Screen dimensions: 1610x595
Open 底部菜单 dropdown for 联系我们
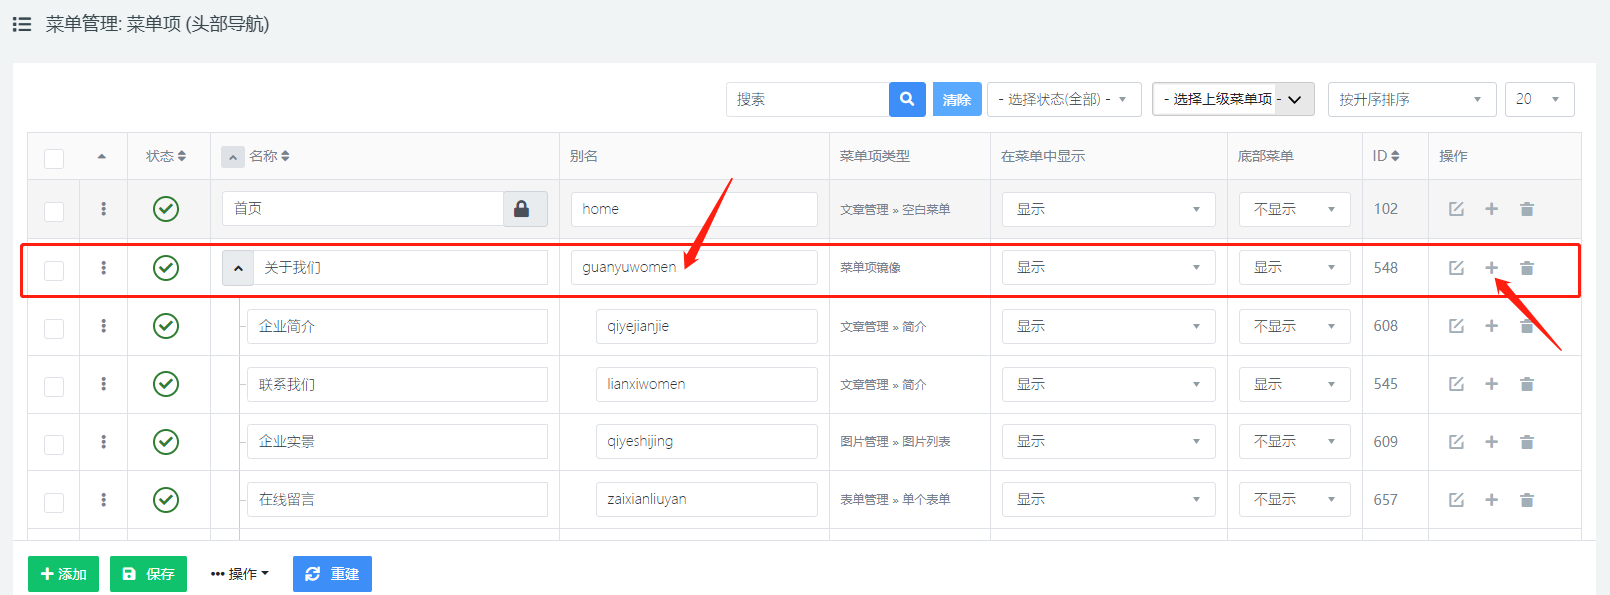click(x=1294, y=384)
